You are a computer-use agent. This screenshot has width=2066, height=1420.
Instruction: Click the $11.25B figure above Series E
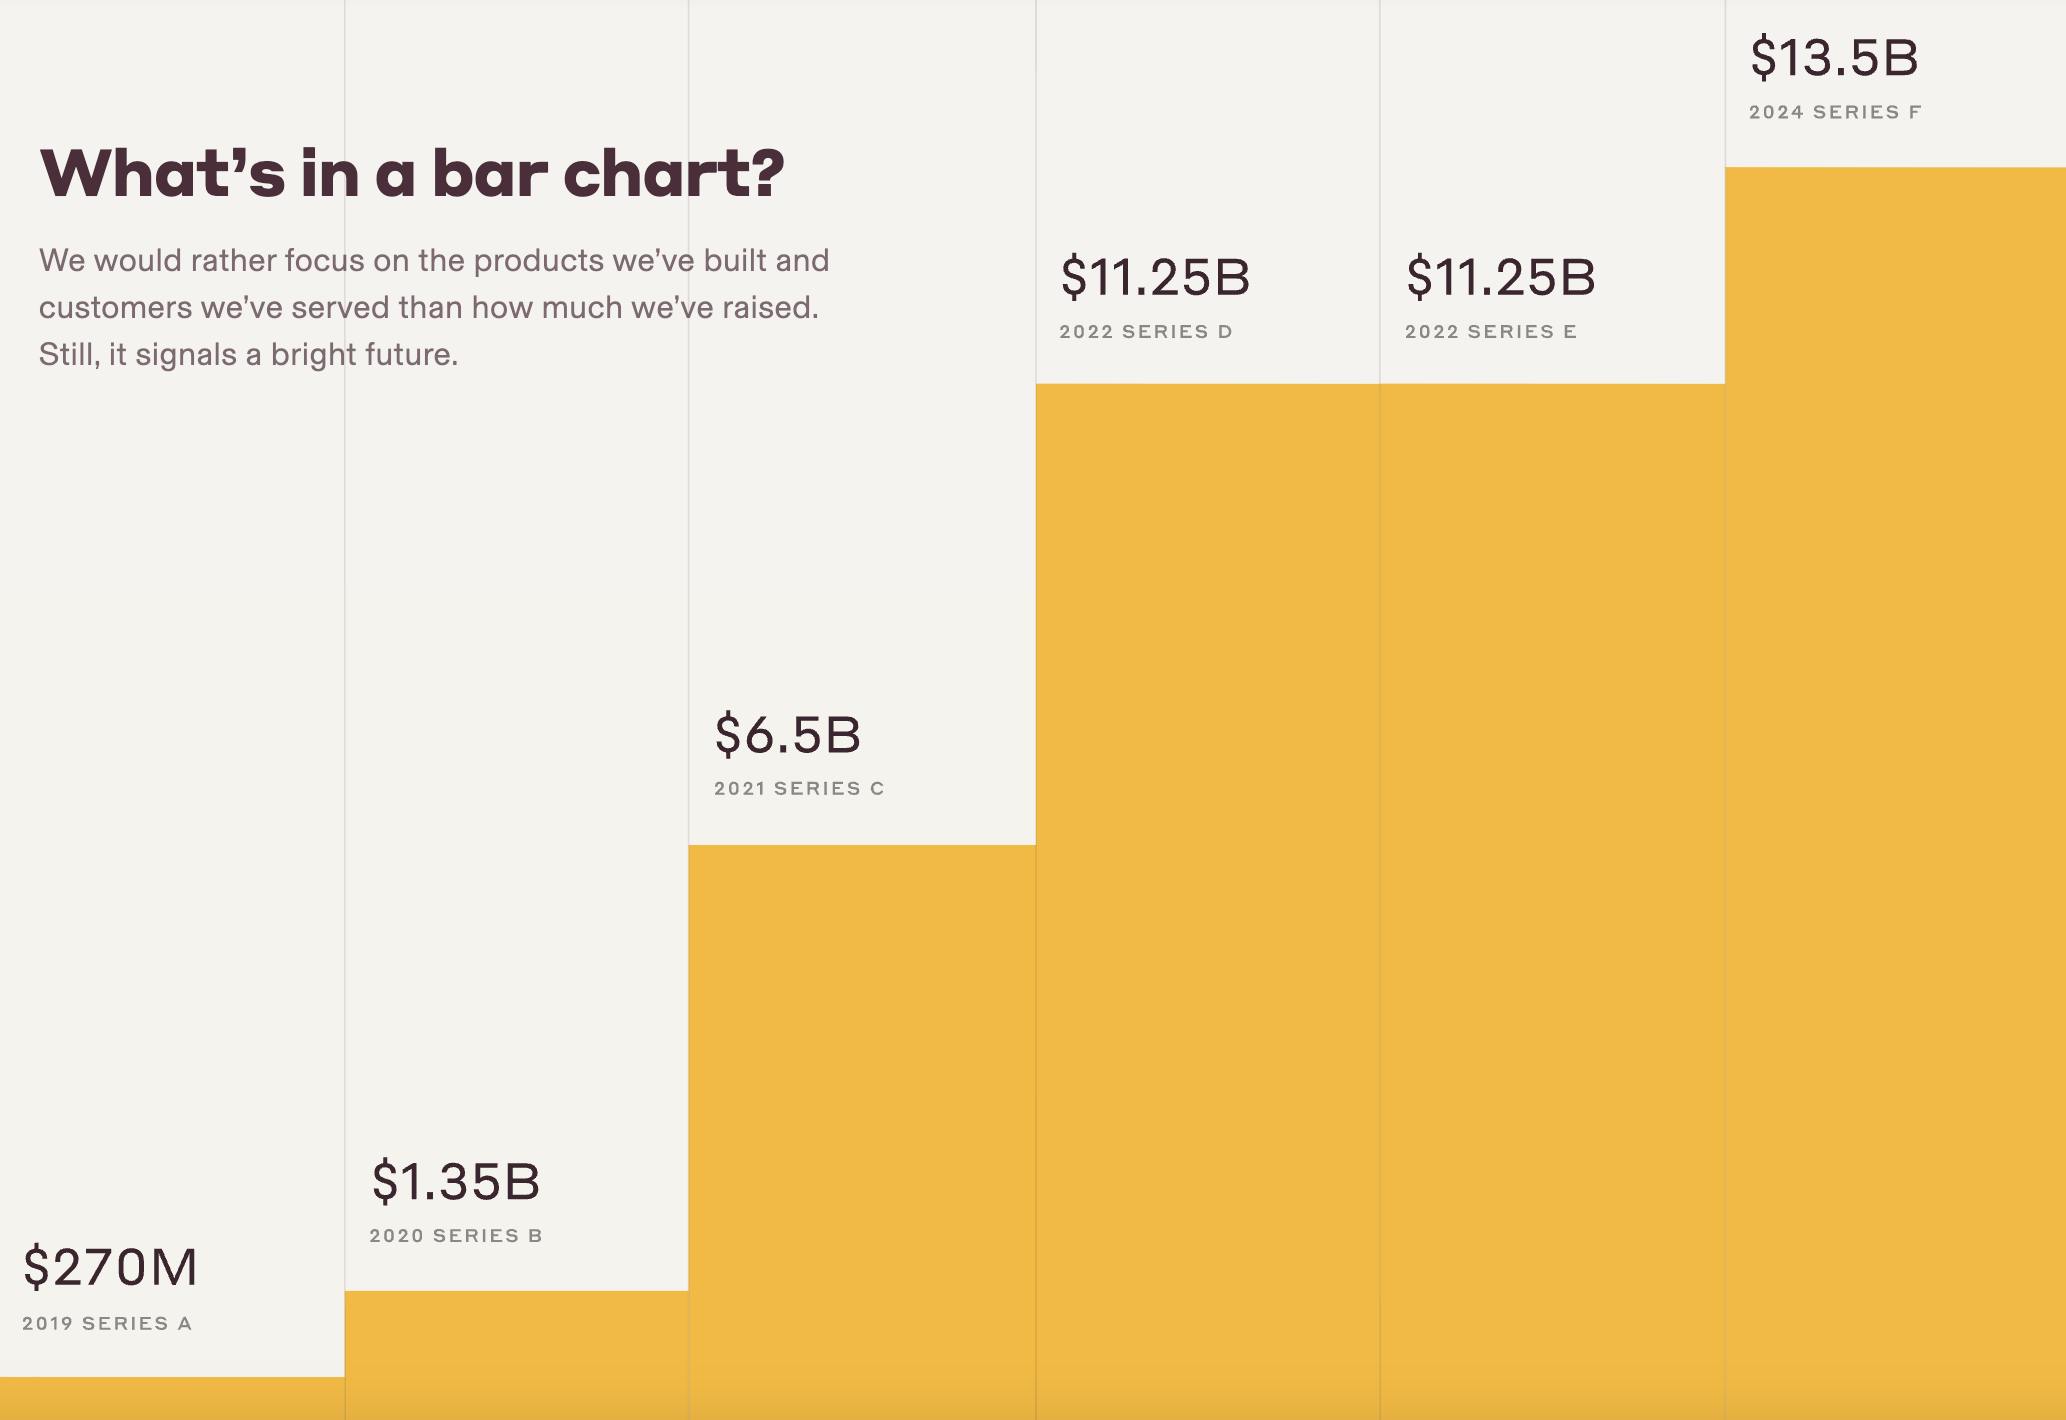click(1500, 277)
